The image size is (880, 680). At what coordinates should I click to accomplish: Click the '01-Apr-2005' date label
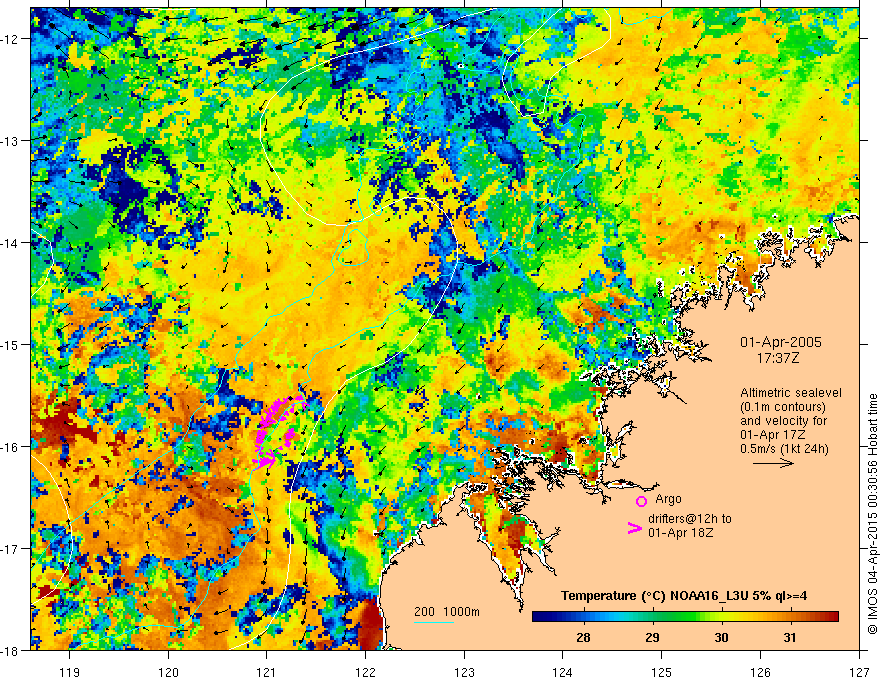[x=781, y=342]
